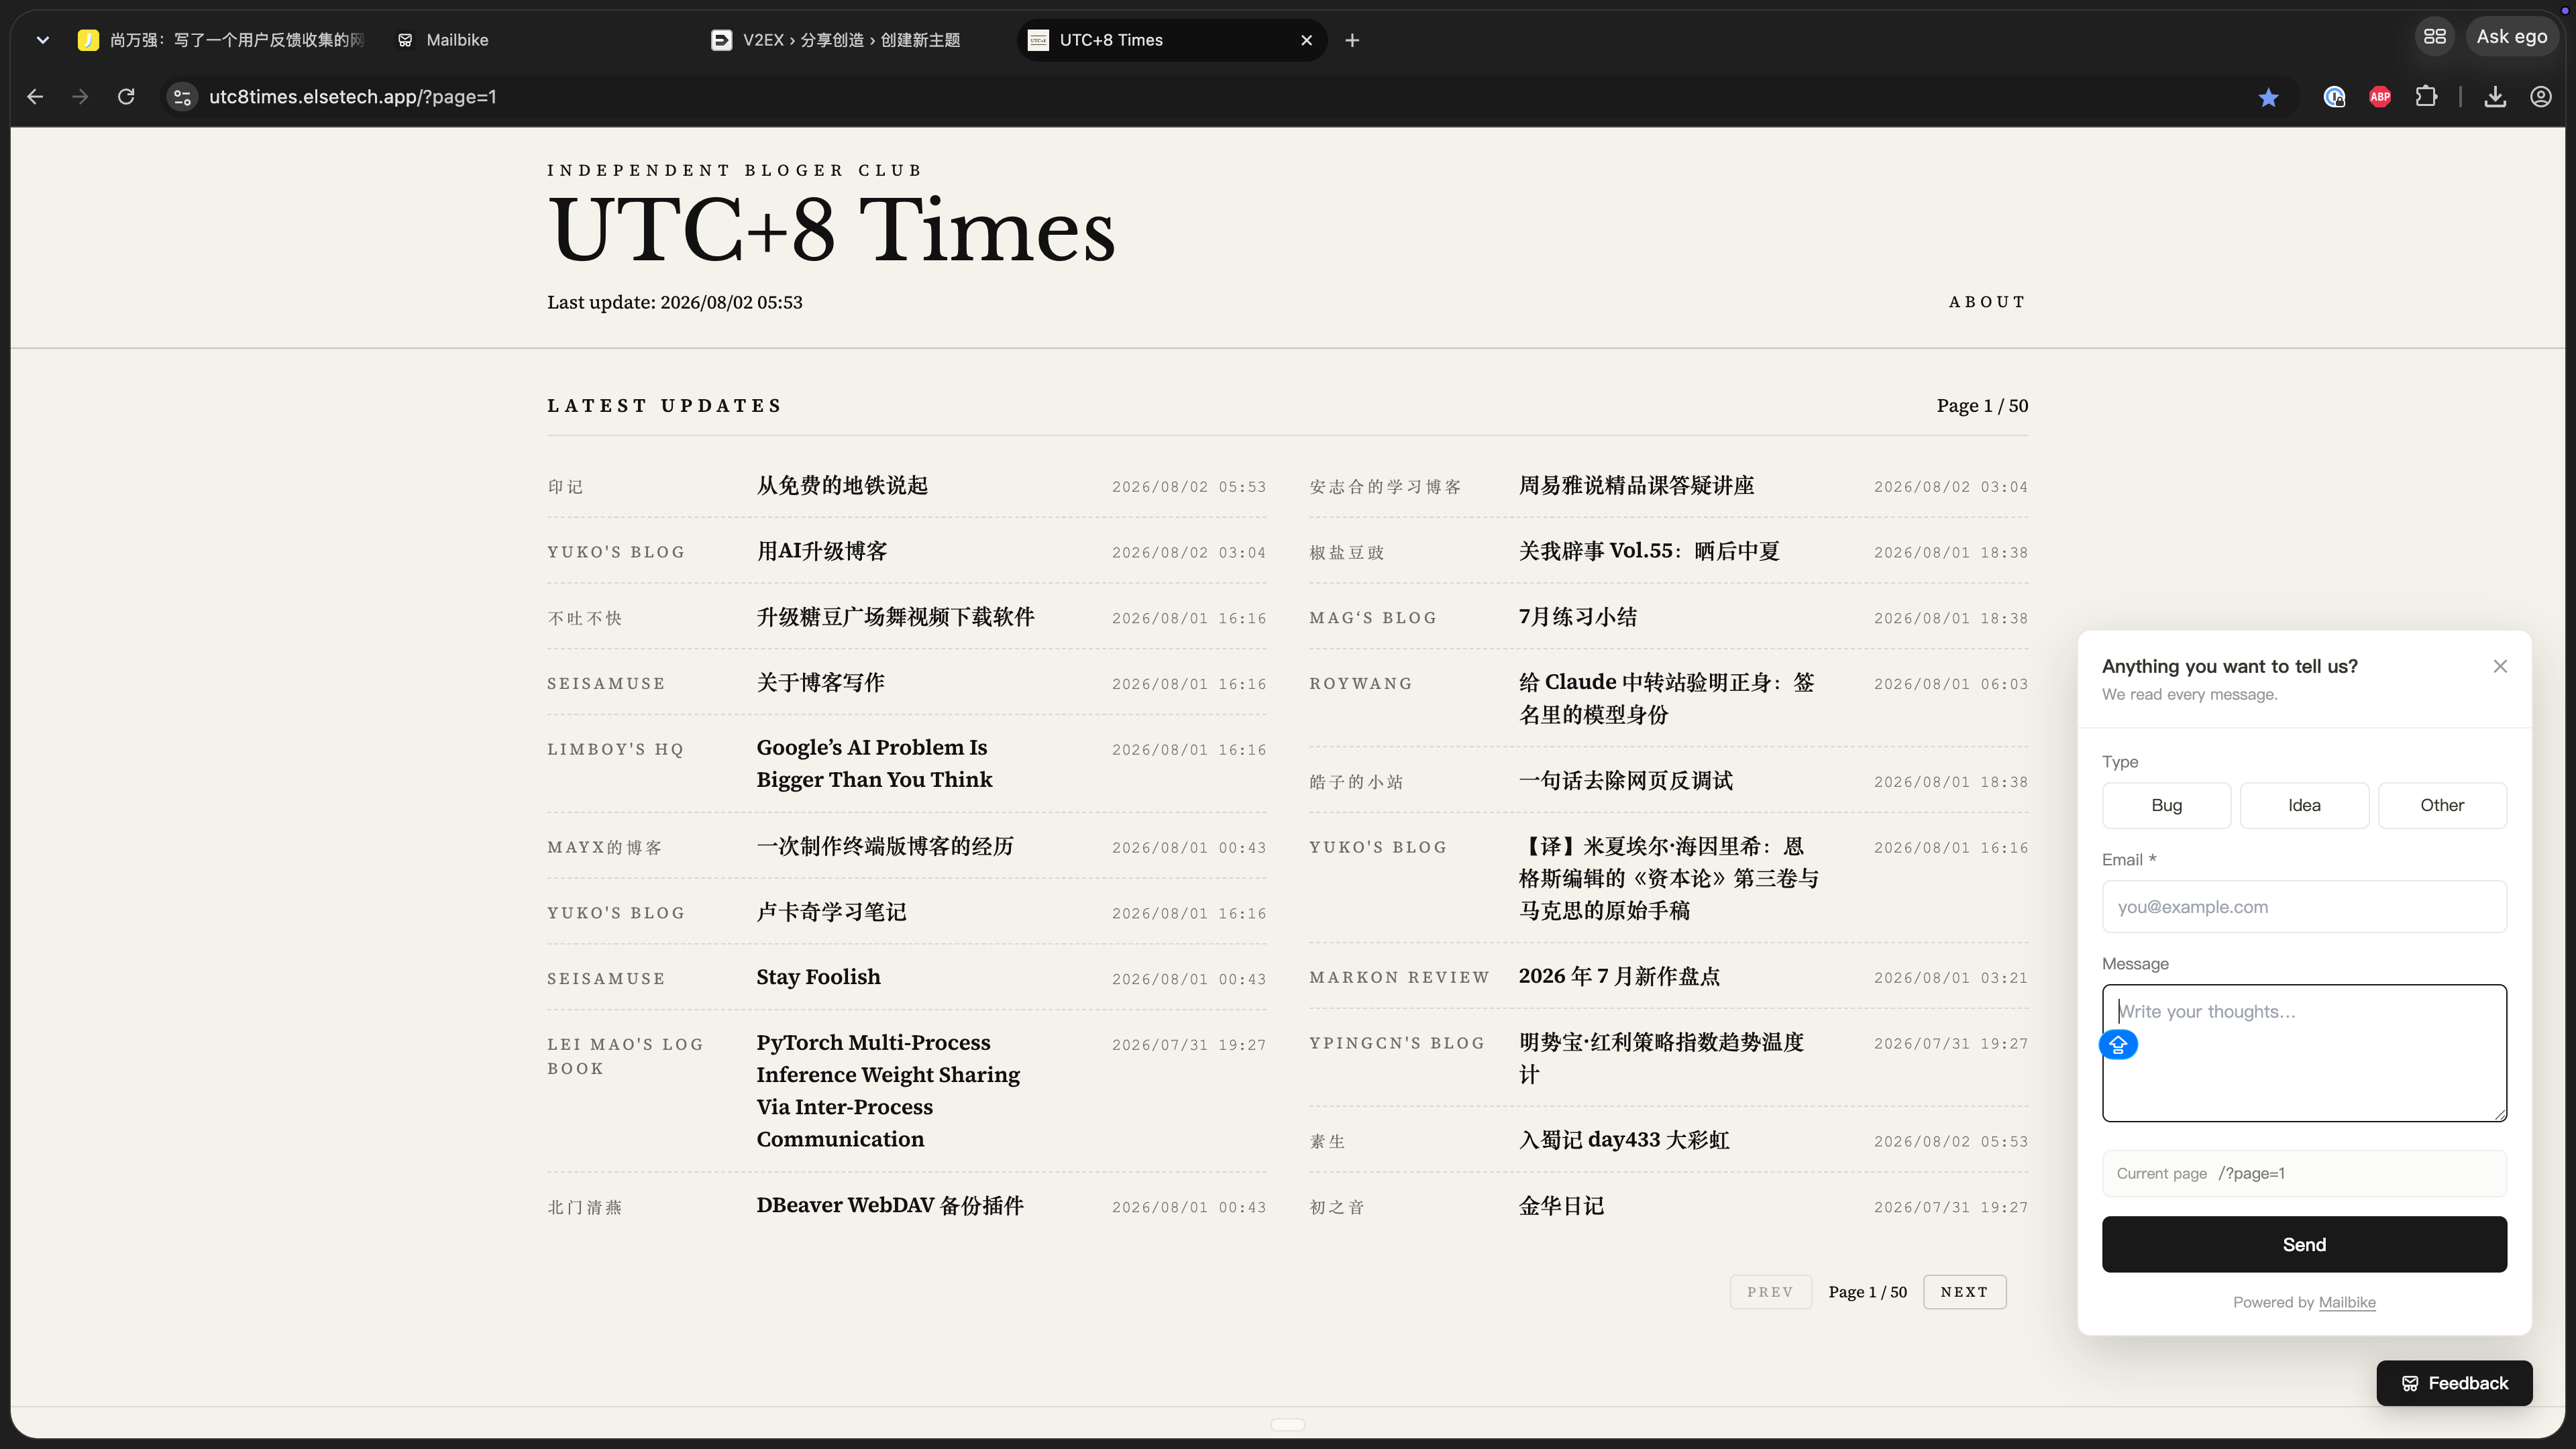This screenshot has width=2576, height=1449.
Task: Open a new tab with plus icon
Action: coord(1352,40)
